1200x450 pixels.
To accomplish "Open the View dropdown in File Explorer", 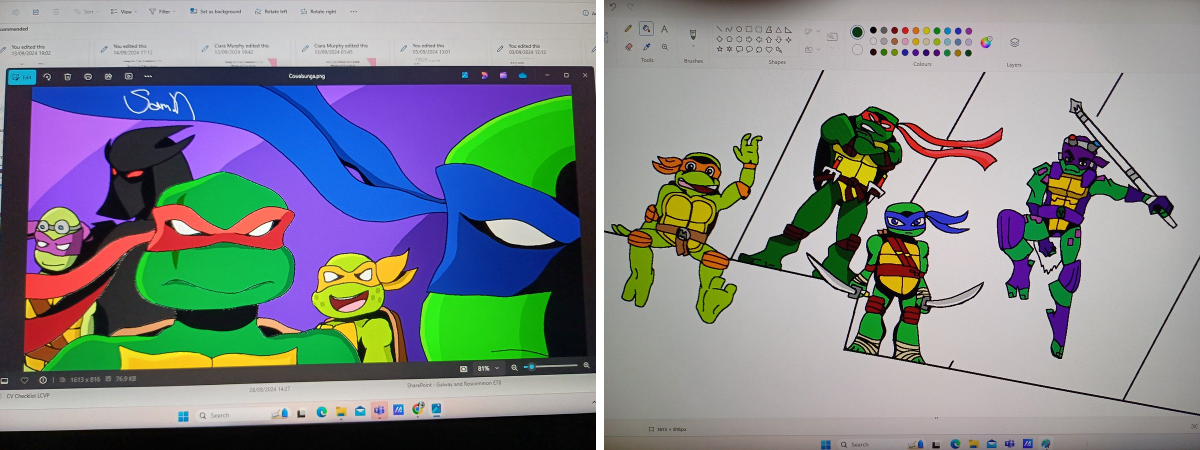I will coord(123,11).
